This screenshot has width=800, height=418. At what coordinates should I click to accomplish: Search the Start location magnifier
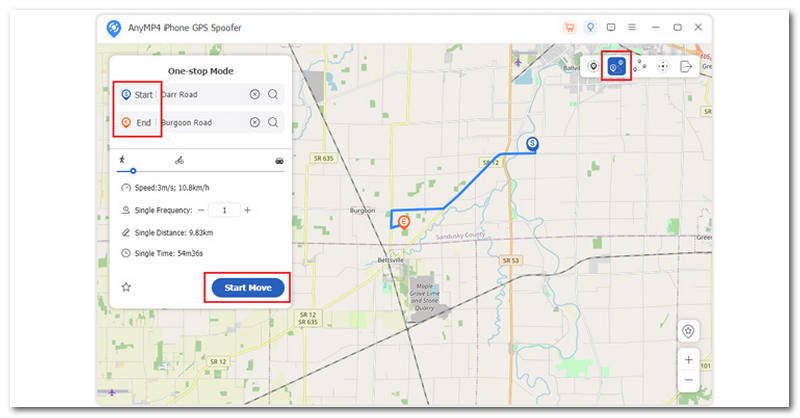click(x=273, y=94)
